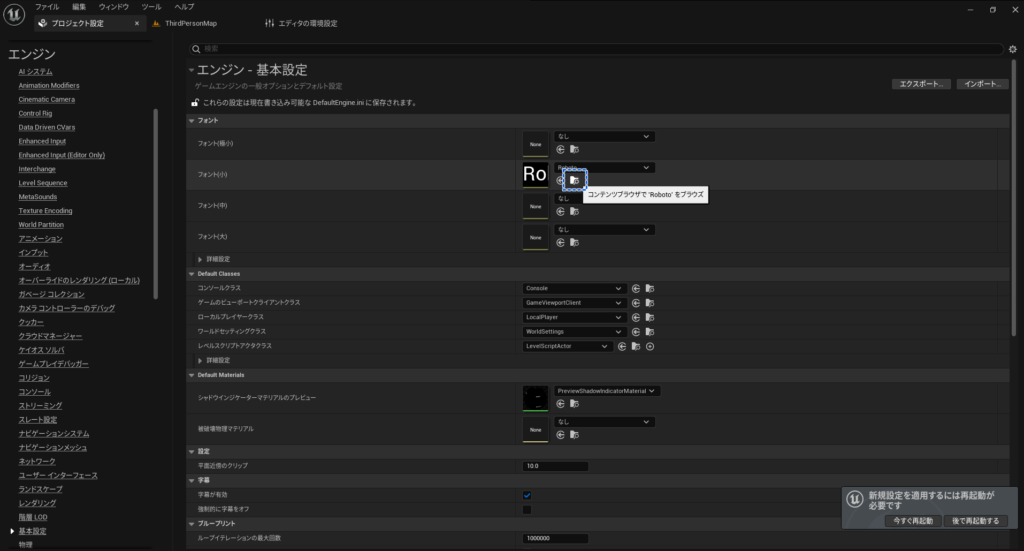Use selected asset for フォント(極小)
Image resolution: width=1024 pixels, height=551 pixels.
tap(560, 150)
